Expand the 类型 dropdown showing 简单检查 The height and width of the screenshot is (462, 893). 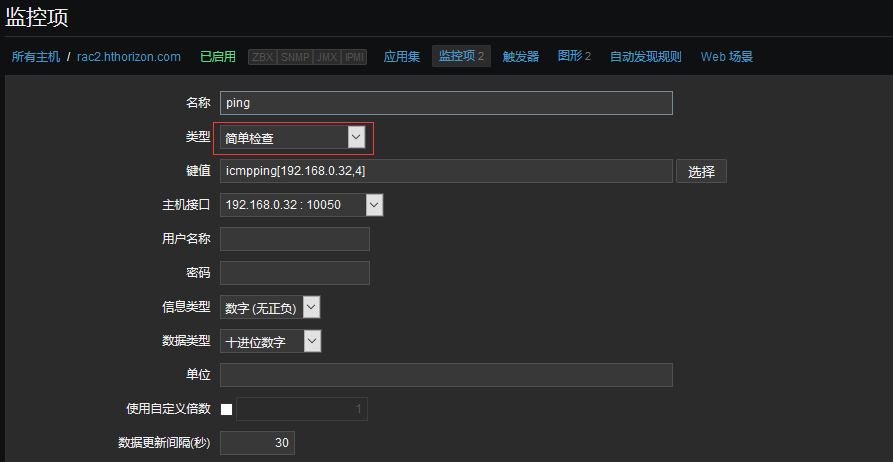[x=293, y=137]
